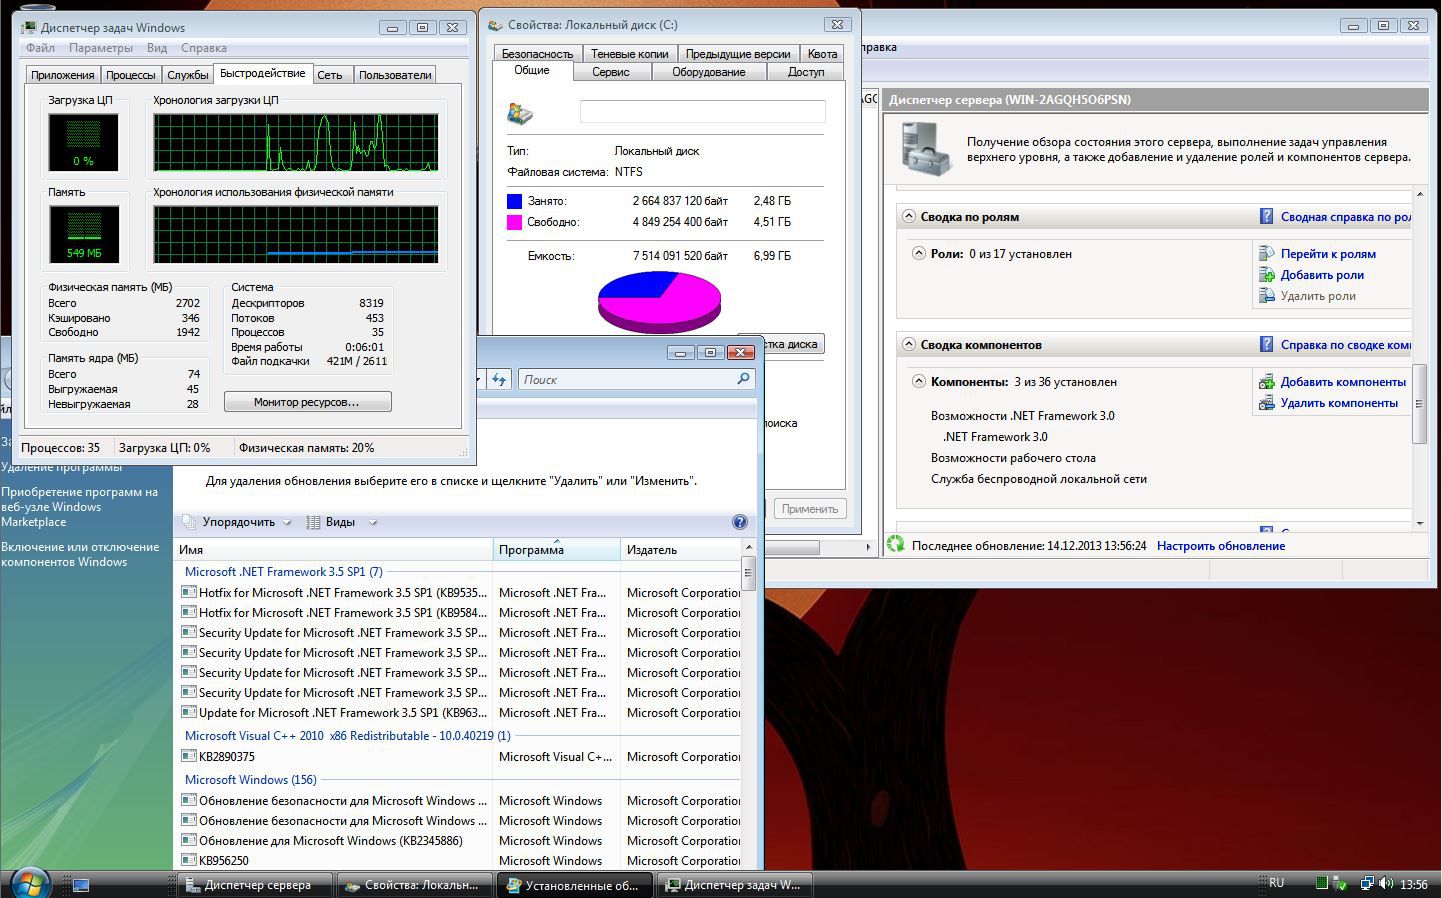
Task: Click the icon of the KB2890375 row
Action: point(188,756)
